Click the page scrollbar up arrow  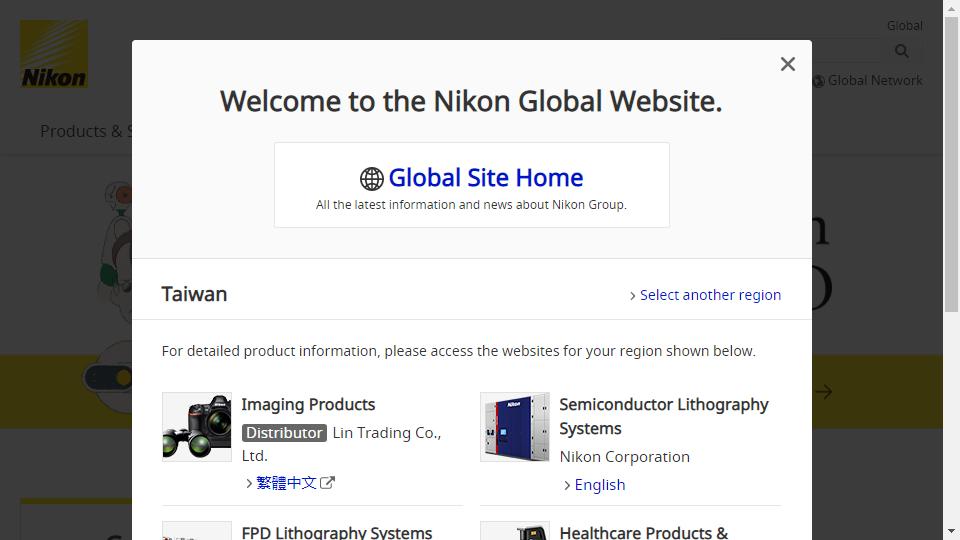pos(951,8)
